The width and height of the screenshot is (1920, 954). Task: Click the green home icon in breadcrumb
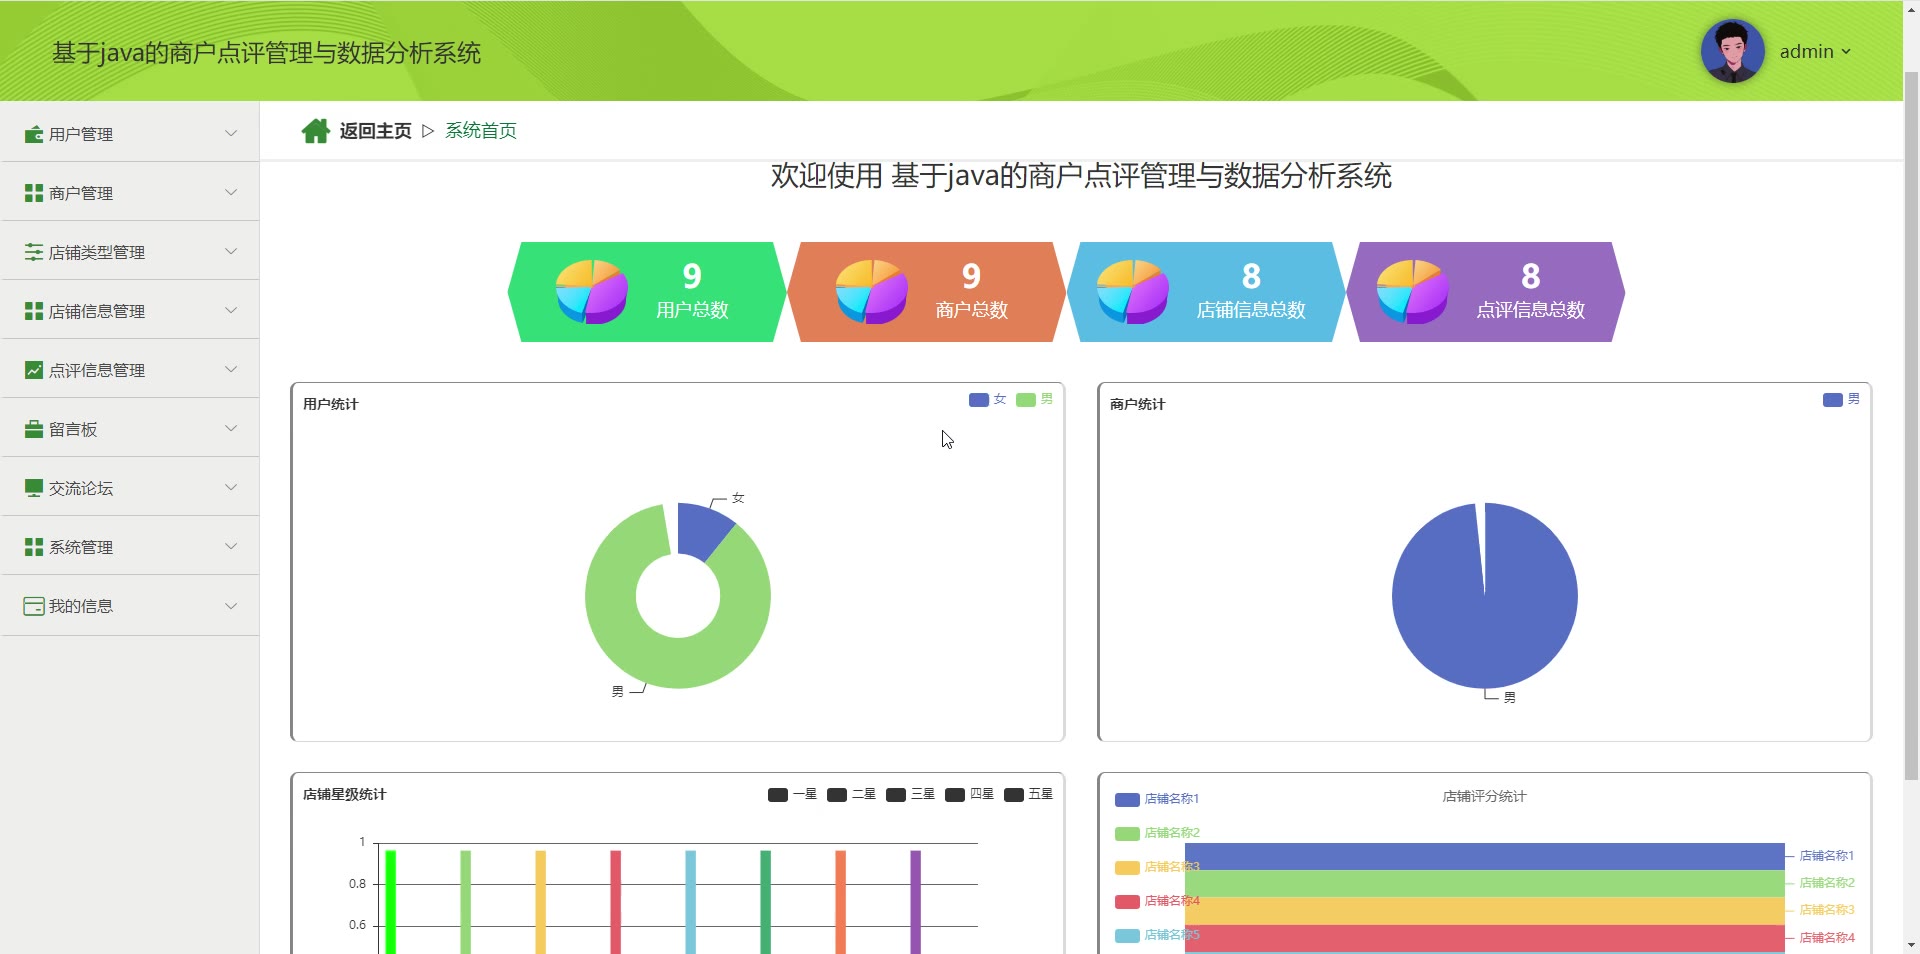316,131
